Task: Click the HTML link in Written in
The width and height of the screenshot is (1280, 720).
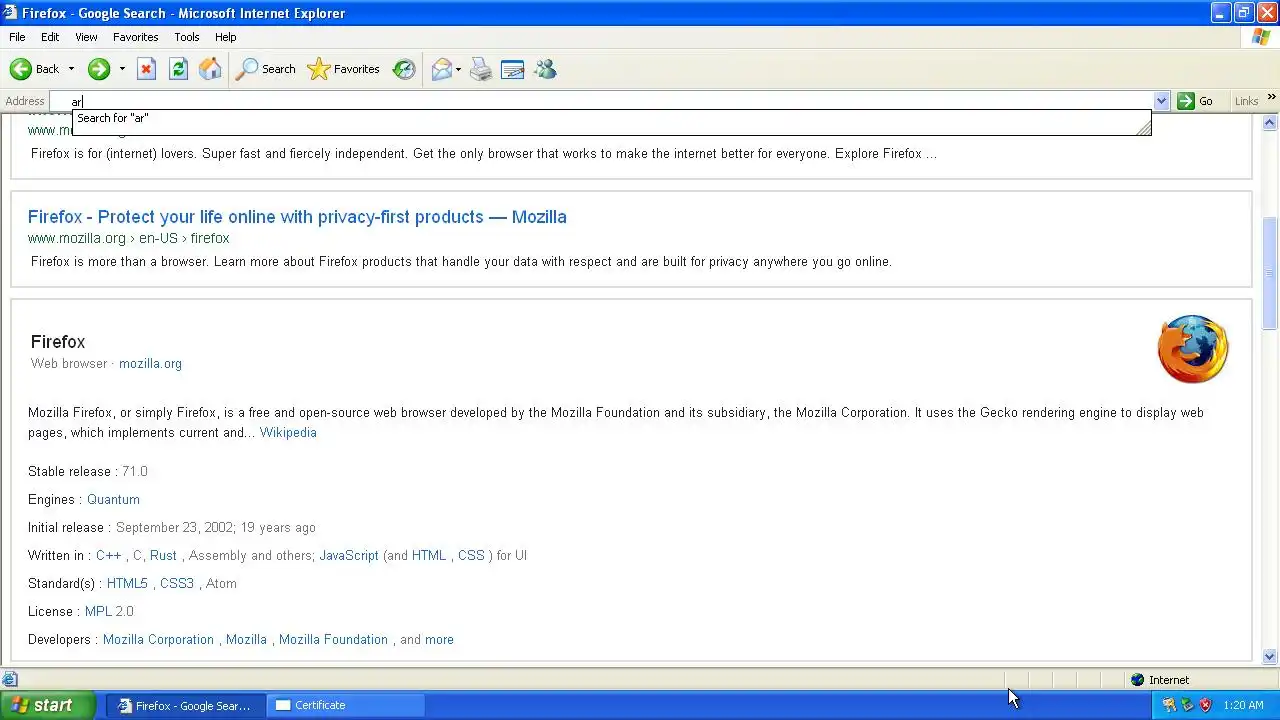Action: (x=429, y=556)
